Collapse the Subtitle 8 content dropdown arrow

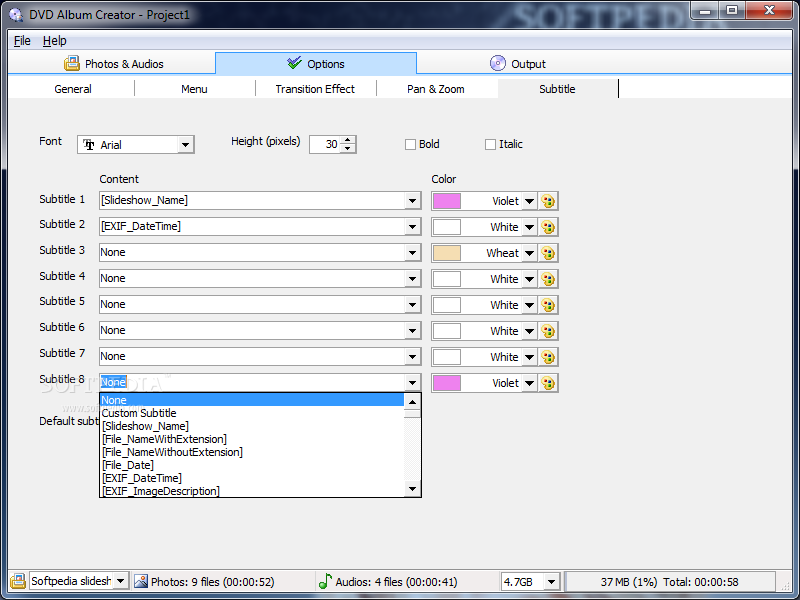[412, 383]
